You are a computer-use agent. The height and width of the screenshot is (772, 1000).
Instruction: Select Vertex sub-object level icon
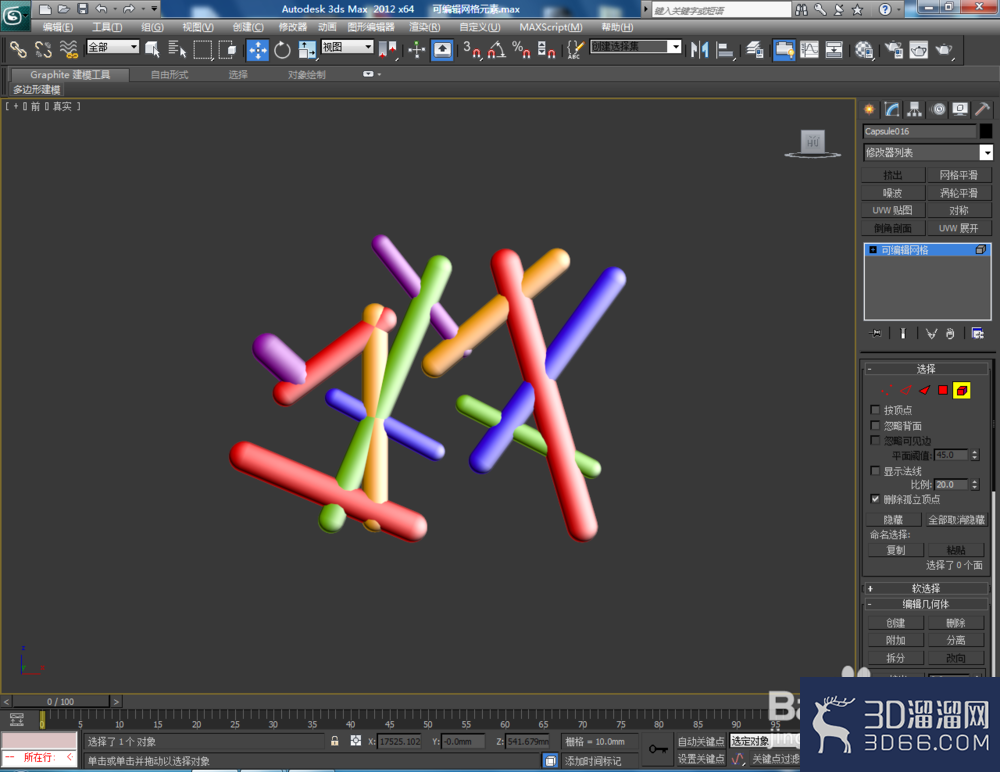(x=886, y=390)
